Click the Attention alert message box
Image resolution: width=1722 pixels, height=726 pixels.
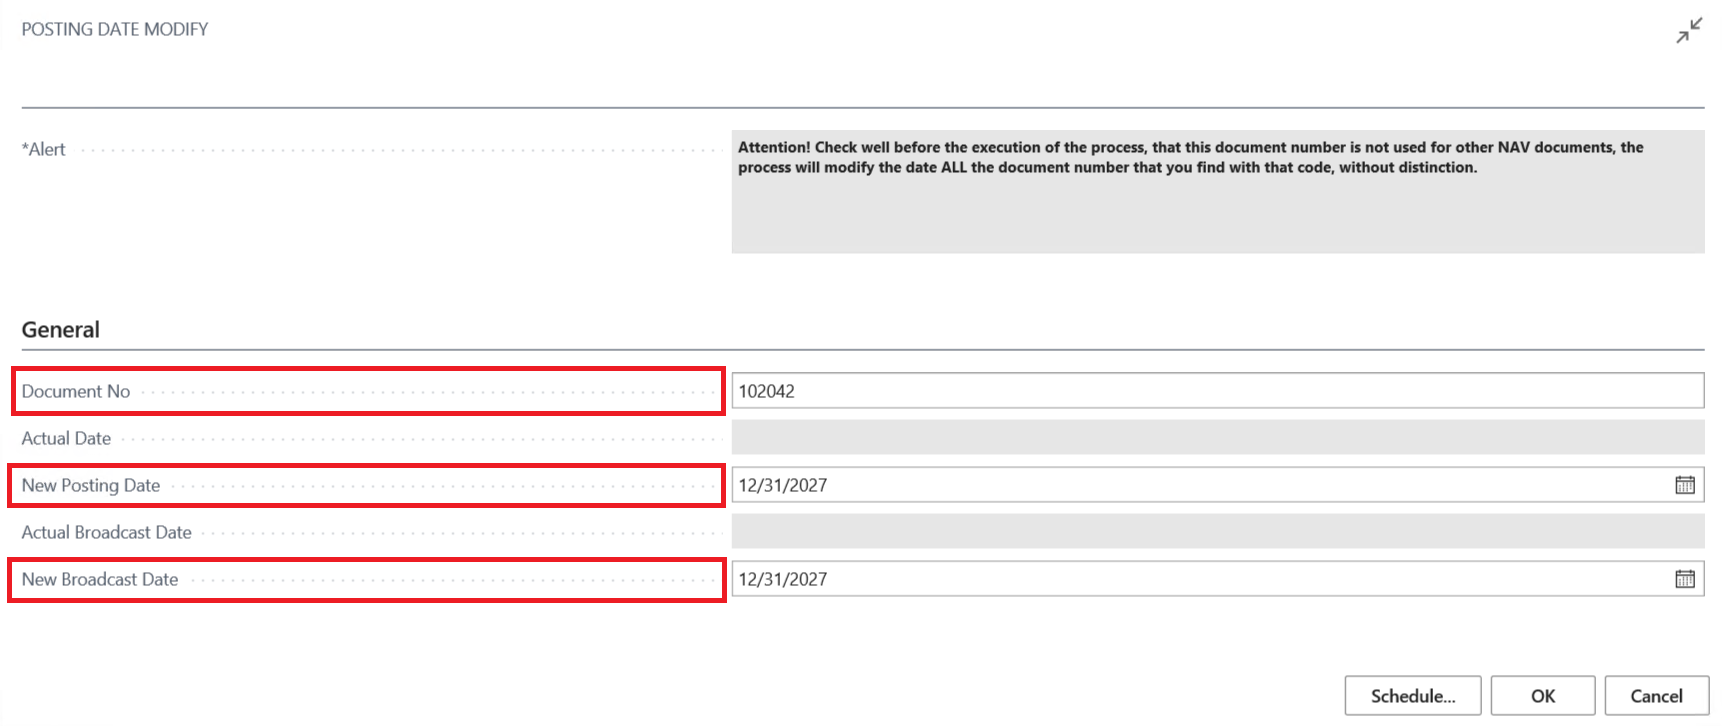point(1217,192)
